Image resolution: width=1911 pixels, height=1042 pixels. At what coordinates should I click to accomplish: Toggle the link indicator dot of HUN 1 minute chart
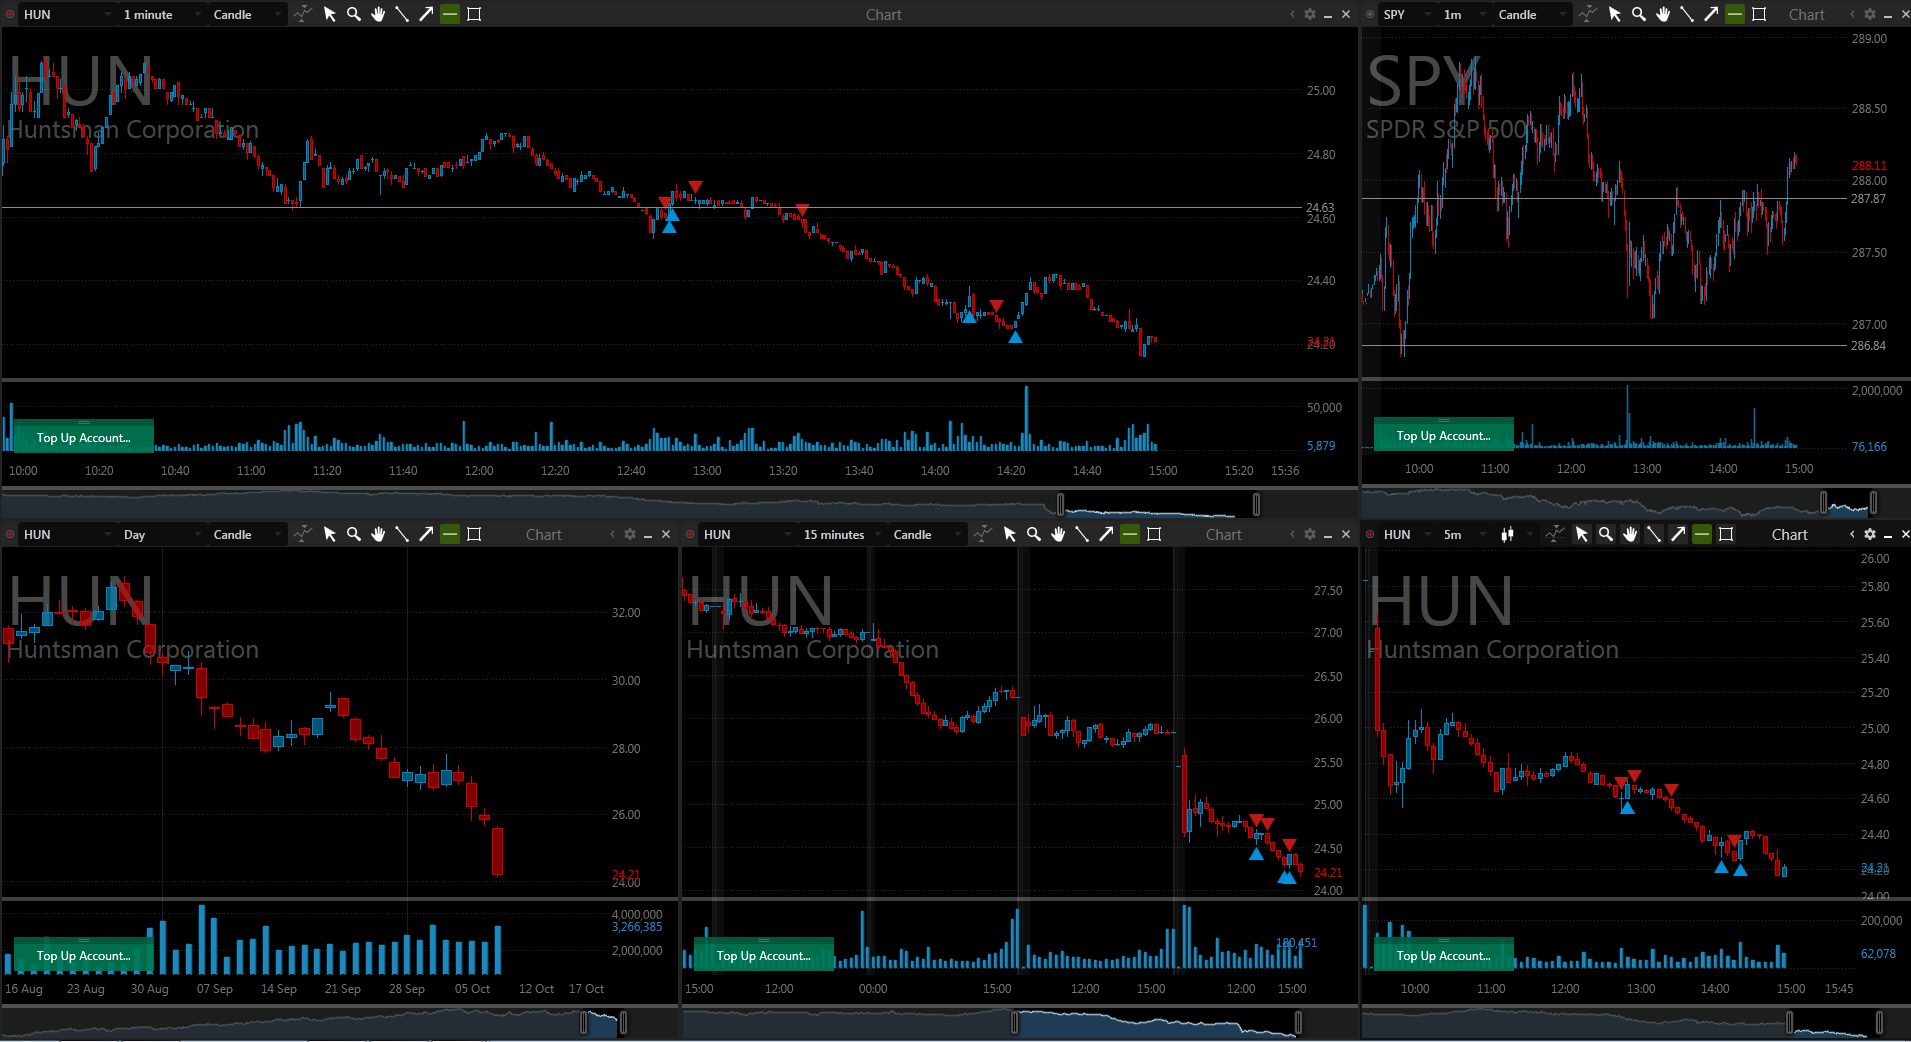10,14
